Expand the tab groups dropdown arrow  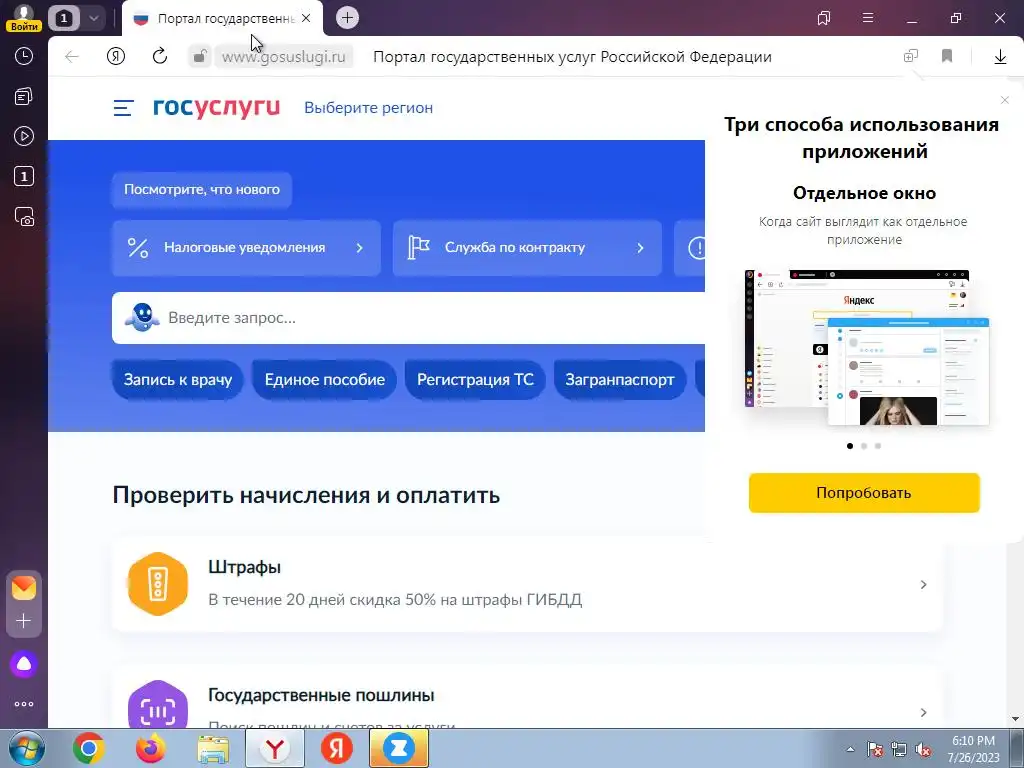point(93,18)
